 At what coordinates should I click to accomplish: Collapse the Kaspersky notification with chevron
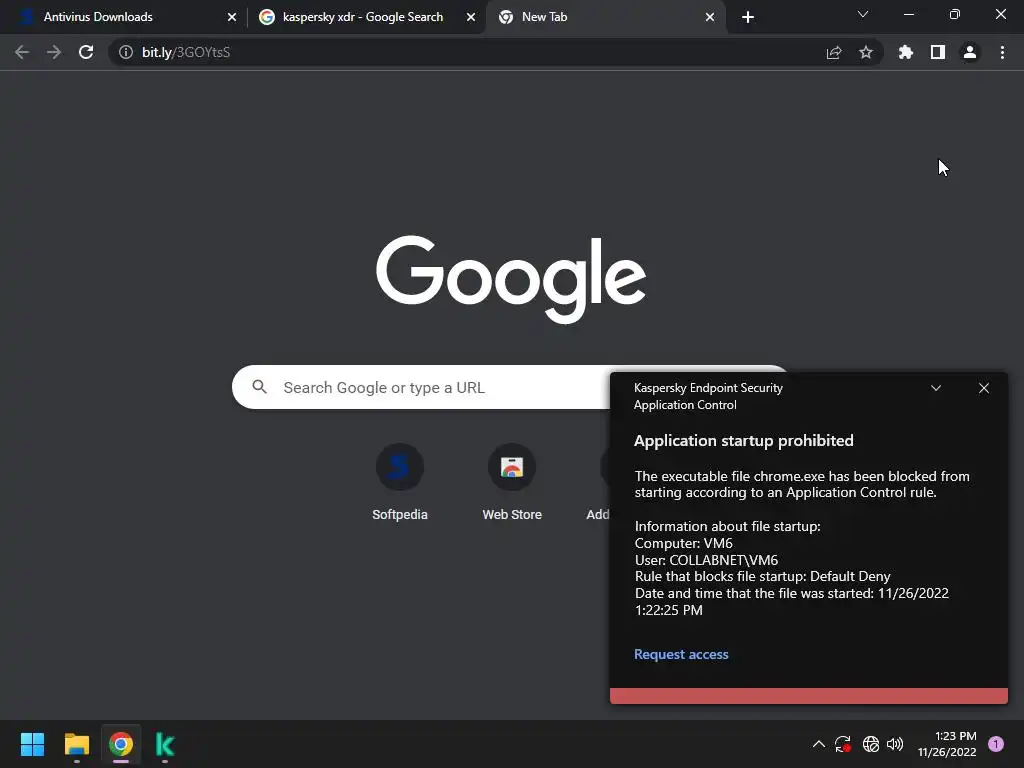coord(936,388)
